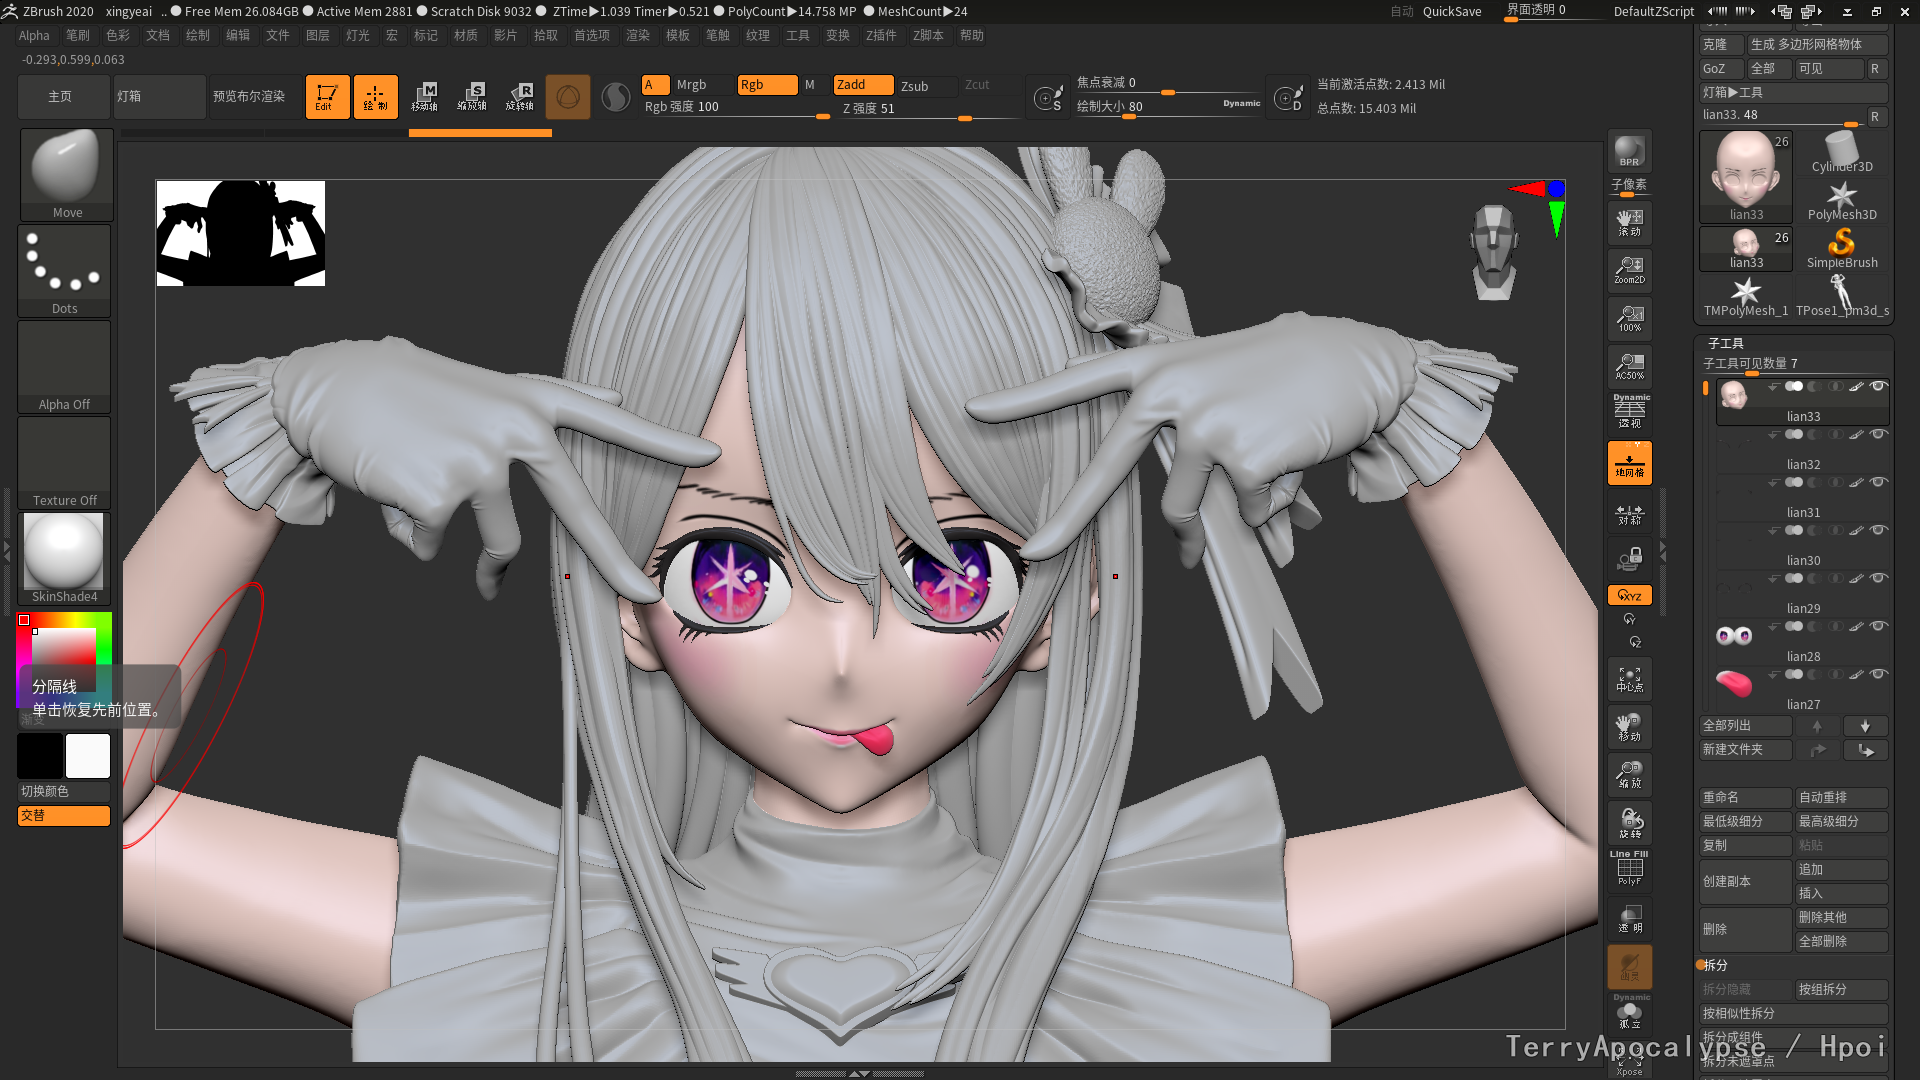Toggle the Zadd button

[863, 85]
